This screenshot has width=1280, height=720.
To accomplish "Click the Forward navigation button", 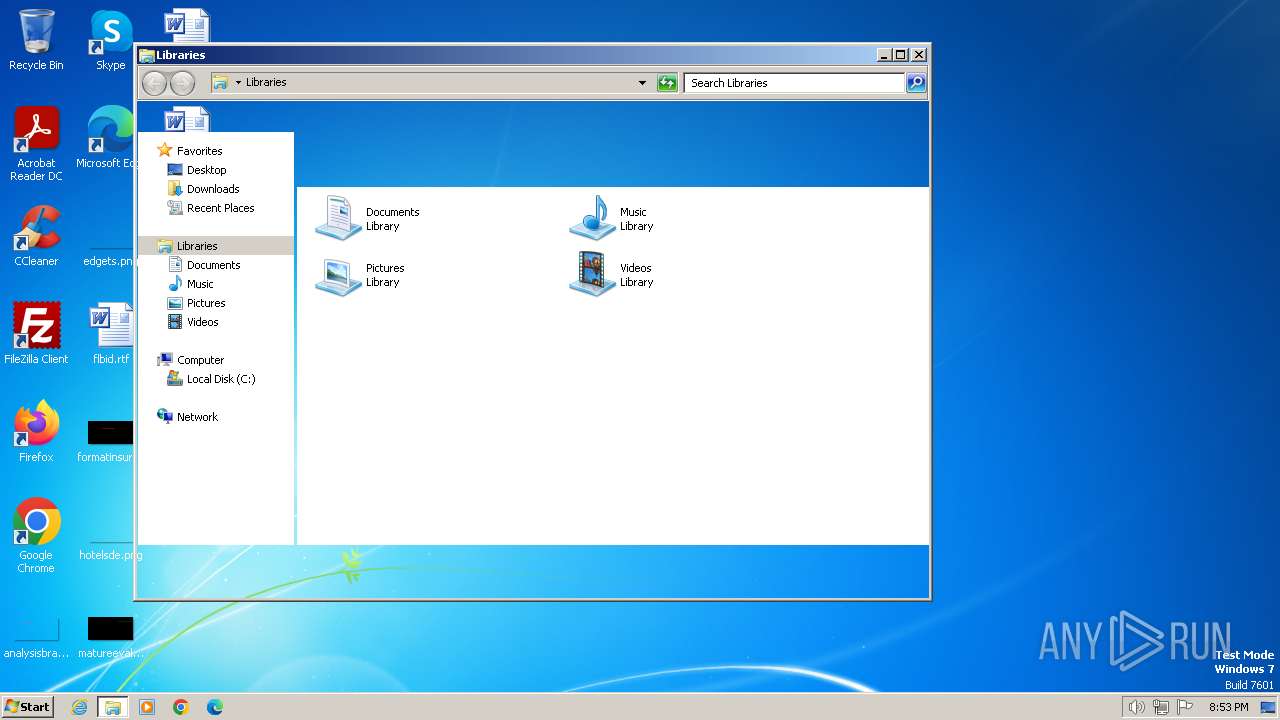I will click(x=182, y=83).
